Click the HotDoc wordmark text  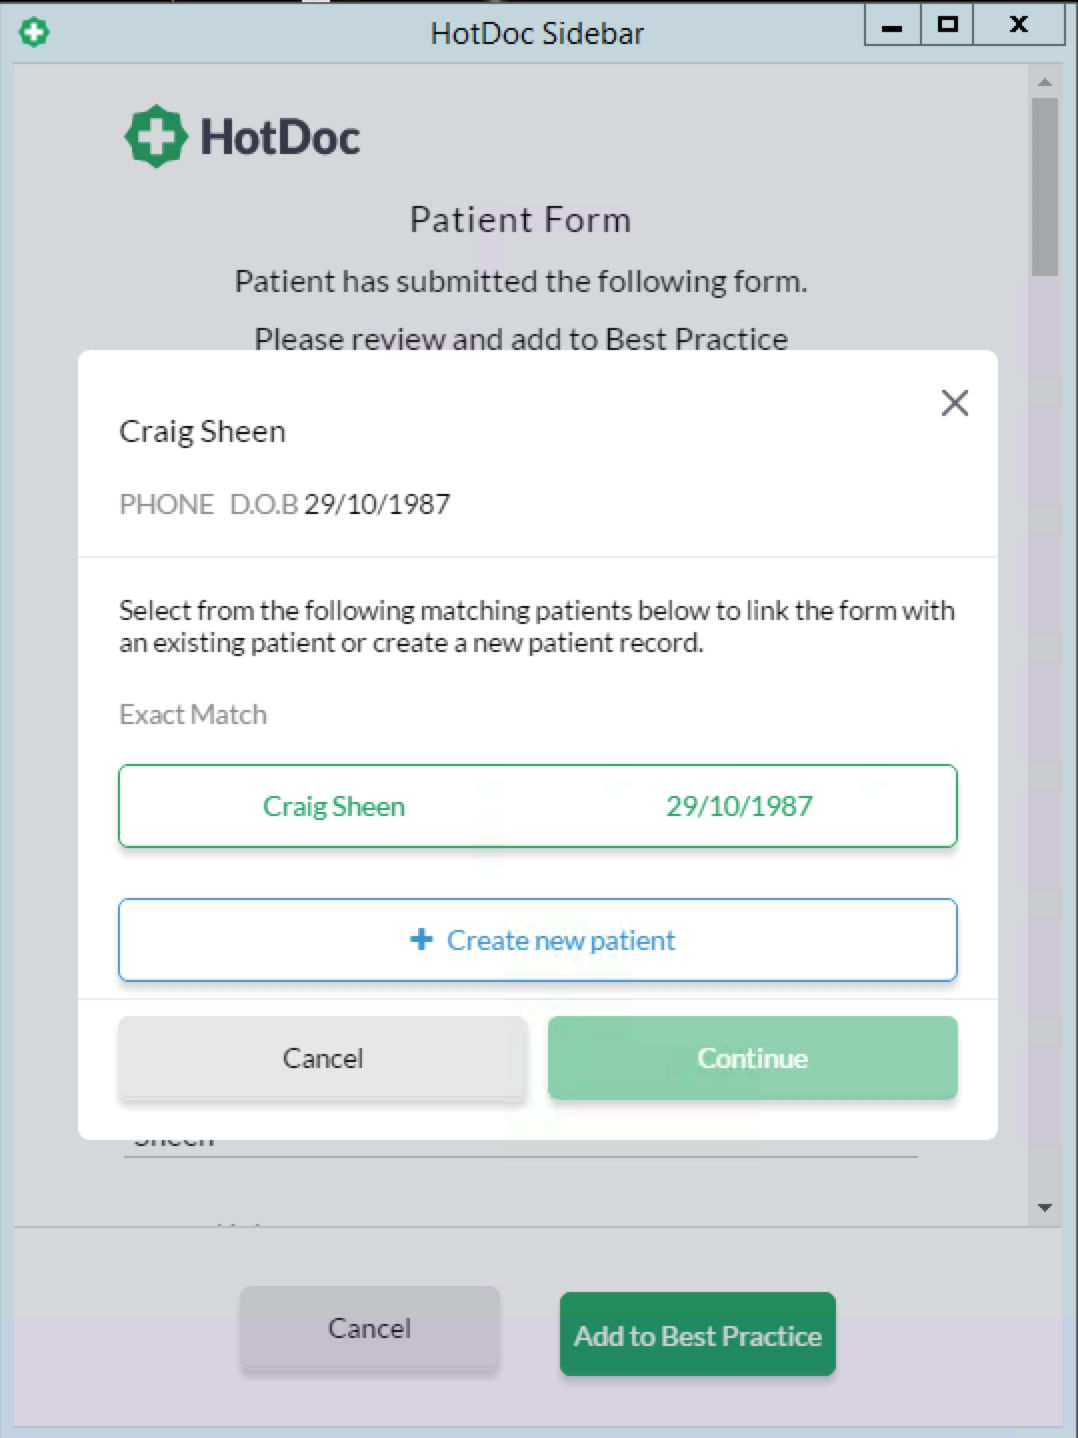(280, 137)
